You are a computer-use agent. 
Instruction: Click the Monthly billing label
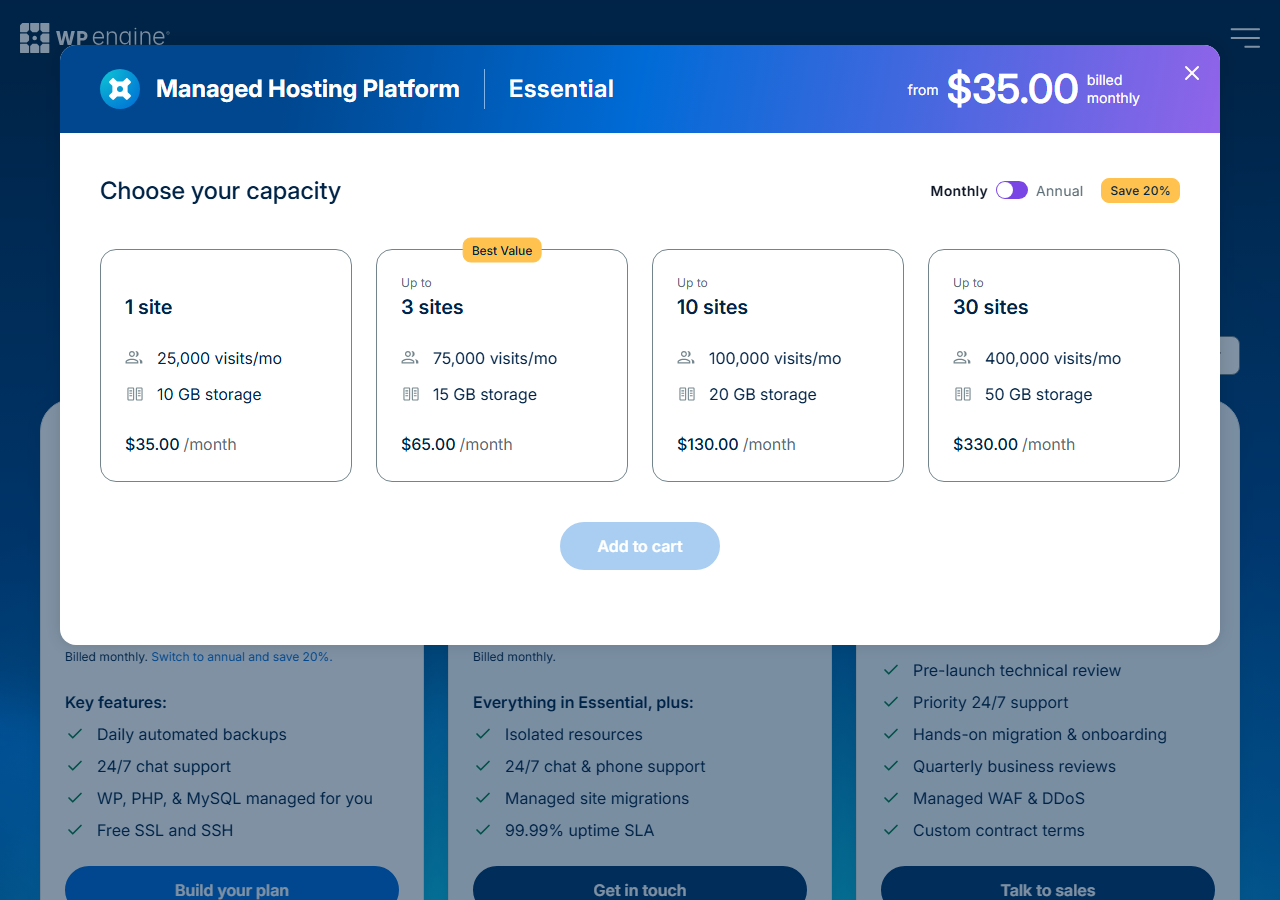pyautogui.click(x=959, y=191)
